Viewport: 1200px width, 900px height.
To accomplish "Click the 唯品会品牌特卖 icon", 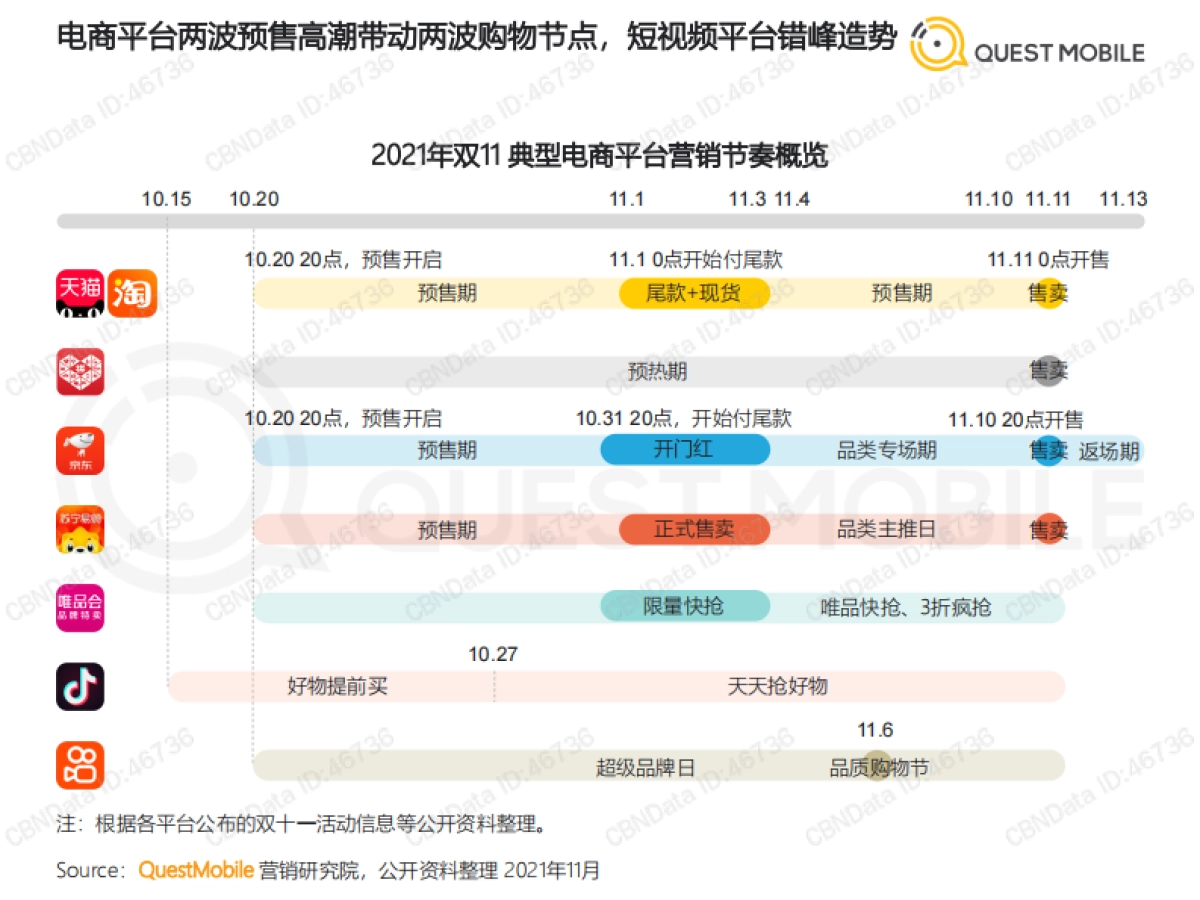I will [x=80, y=607].
